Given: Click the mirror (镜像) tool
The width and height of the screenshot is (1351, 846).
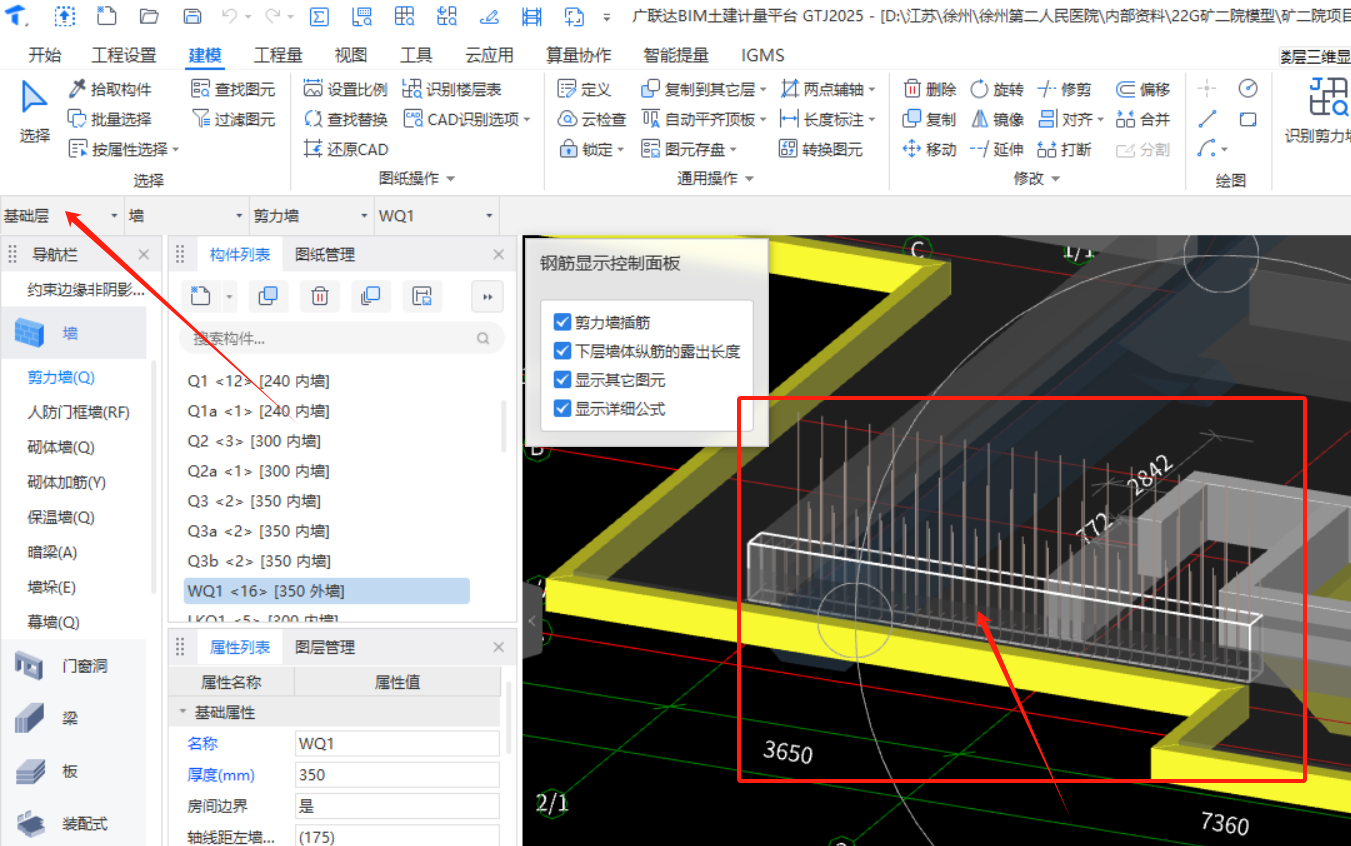Looking at the screenshot, I should pyautogui.click(x=997, y=119).
